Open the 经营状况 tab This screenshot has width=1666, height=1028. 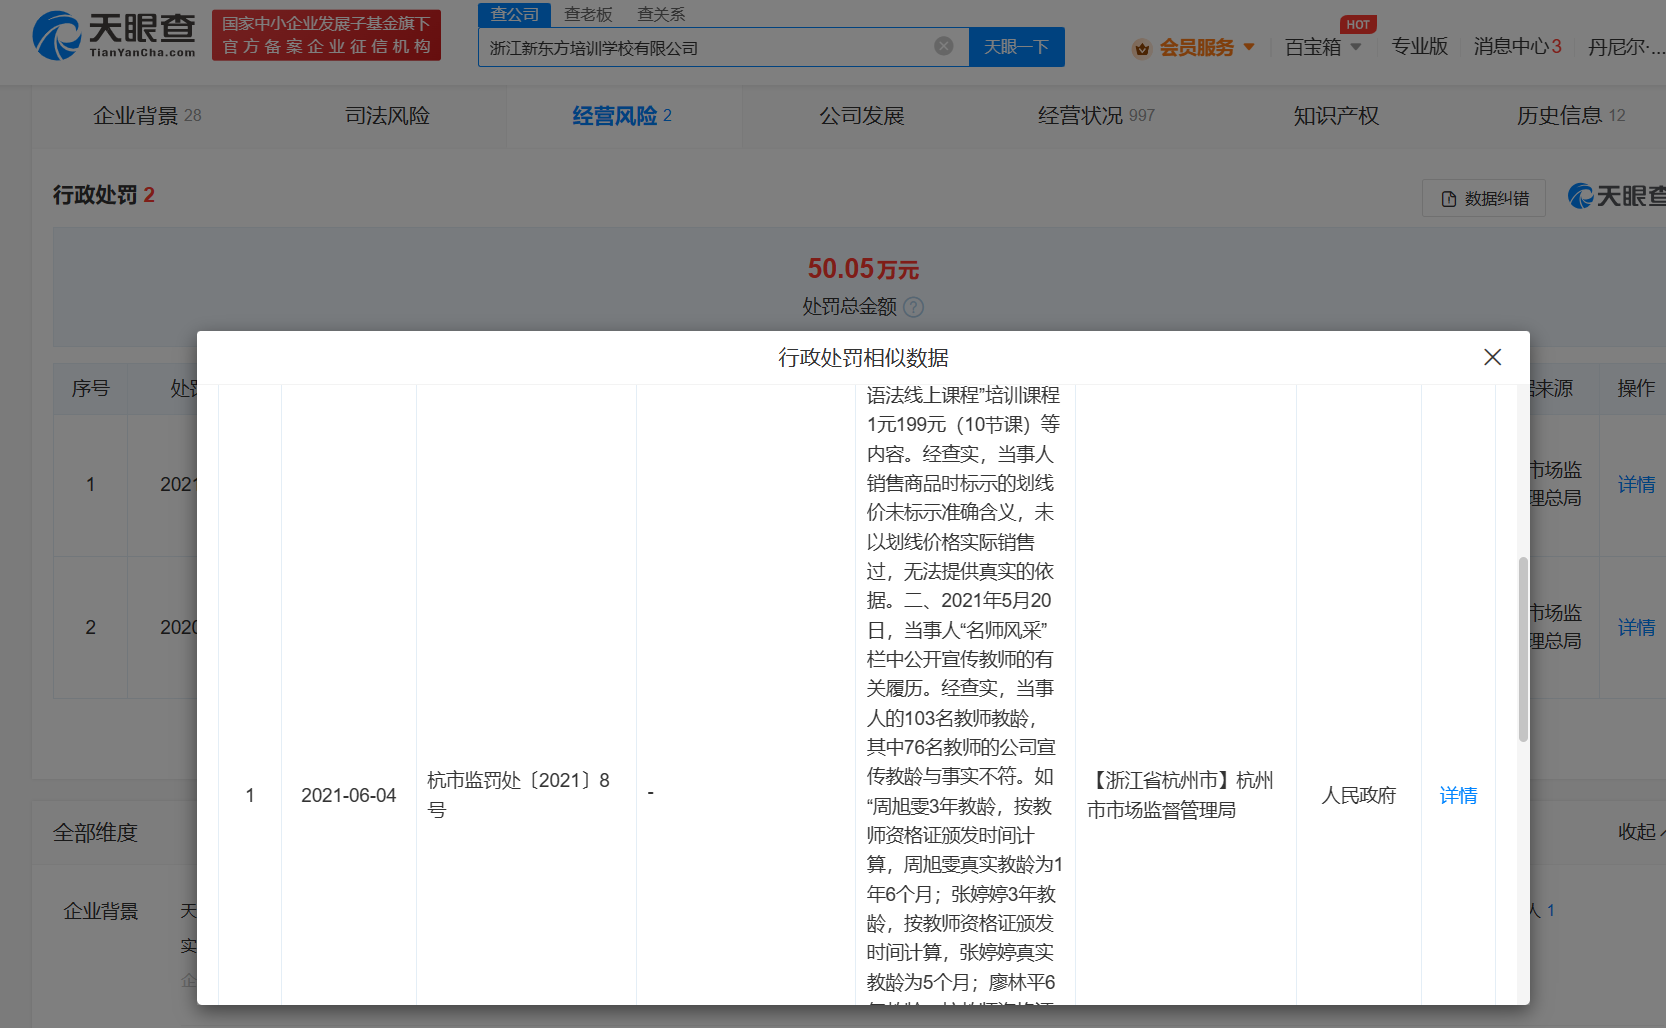(1096, 116)
